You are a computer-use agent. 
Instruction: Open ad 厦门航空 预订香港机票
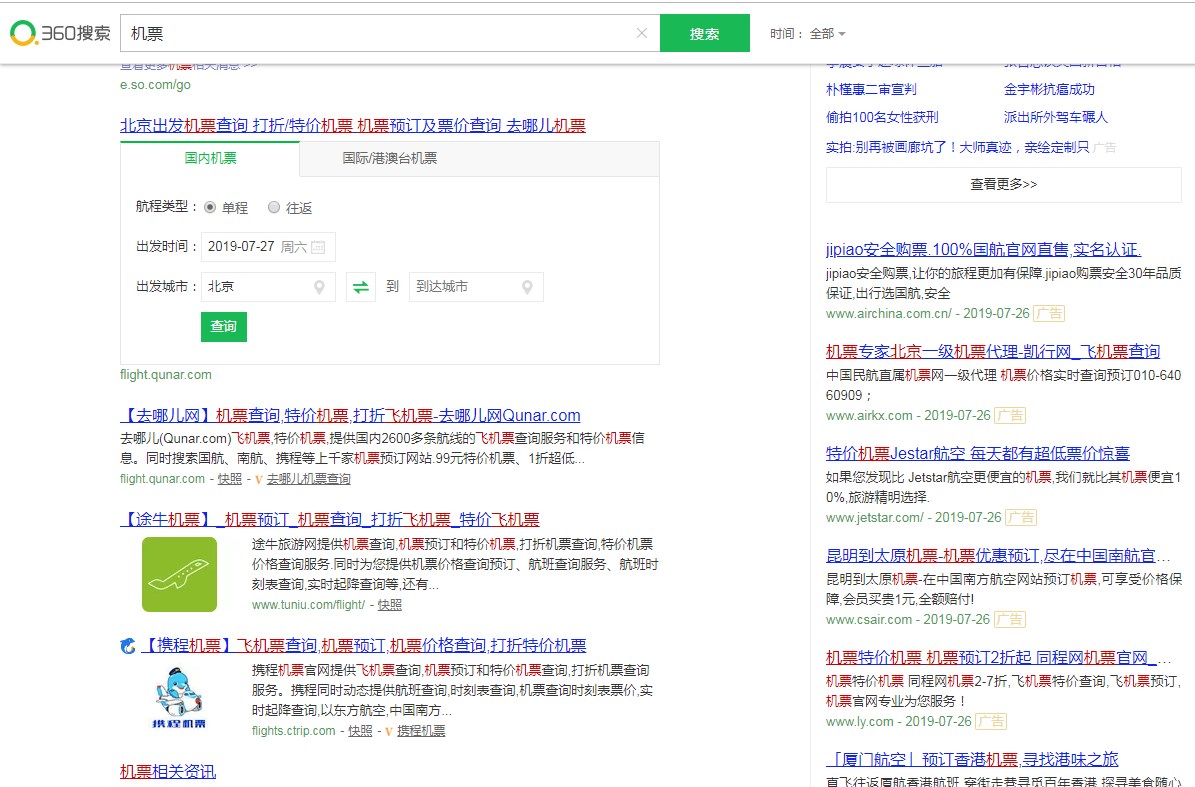(972, 760)
